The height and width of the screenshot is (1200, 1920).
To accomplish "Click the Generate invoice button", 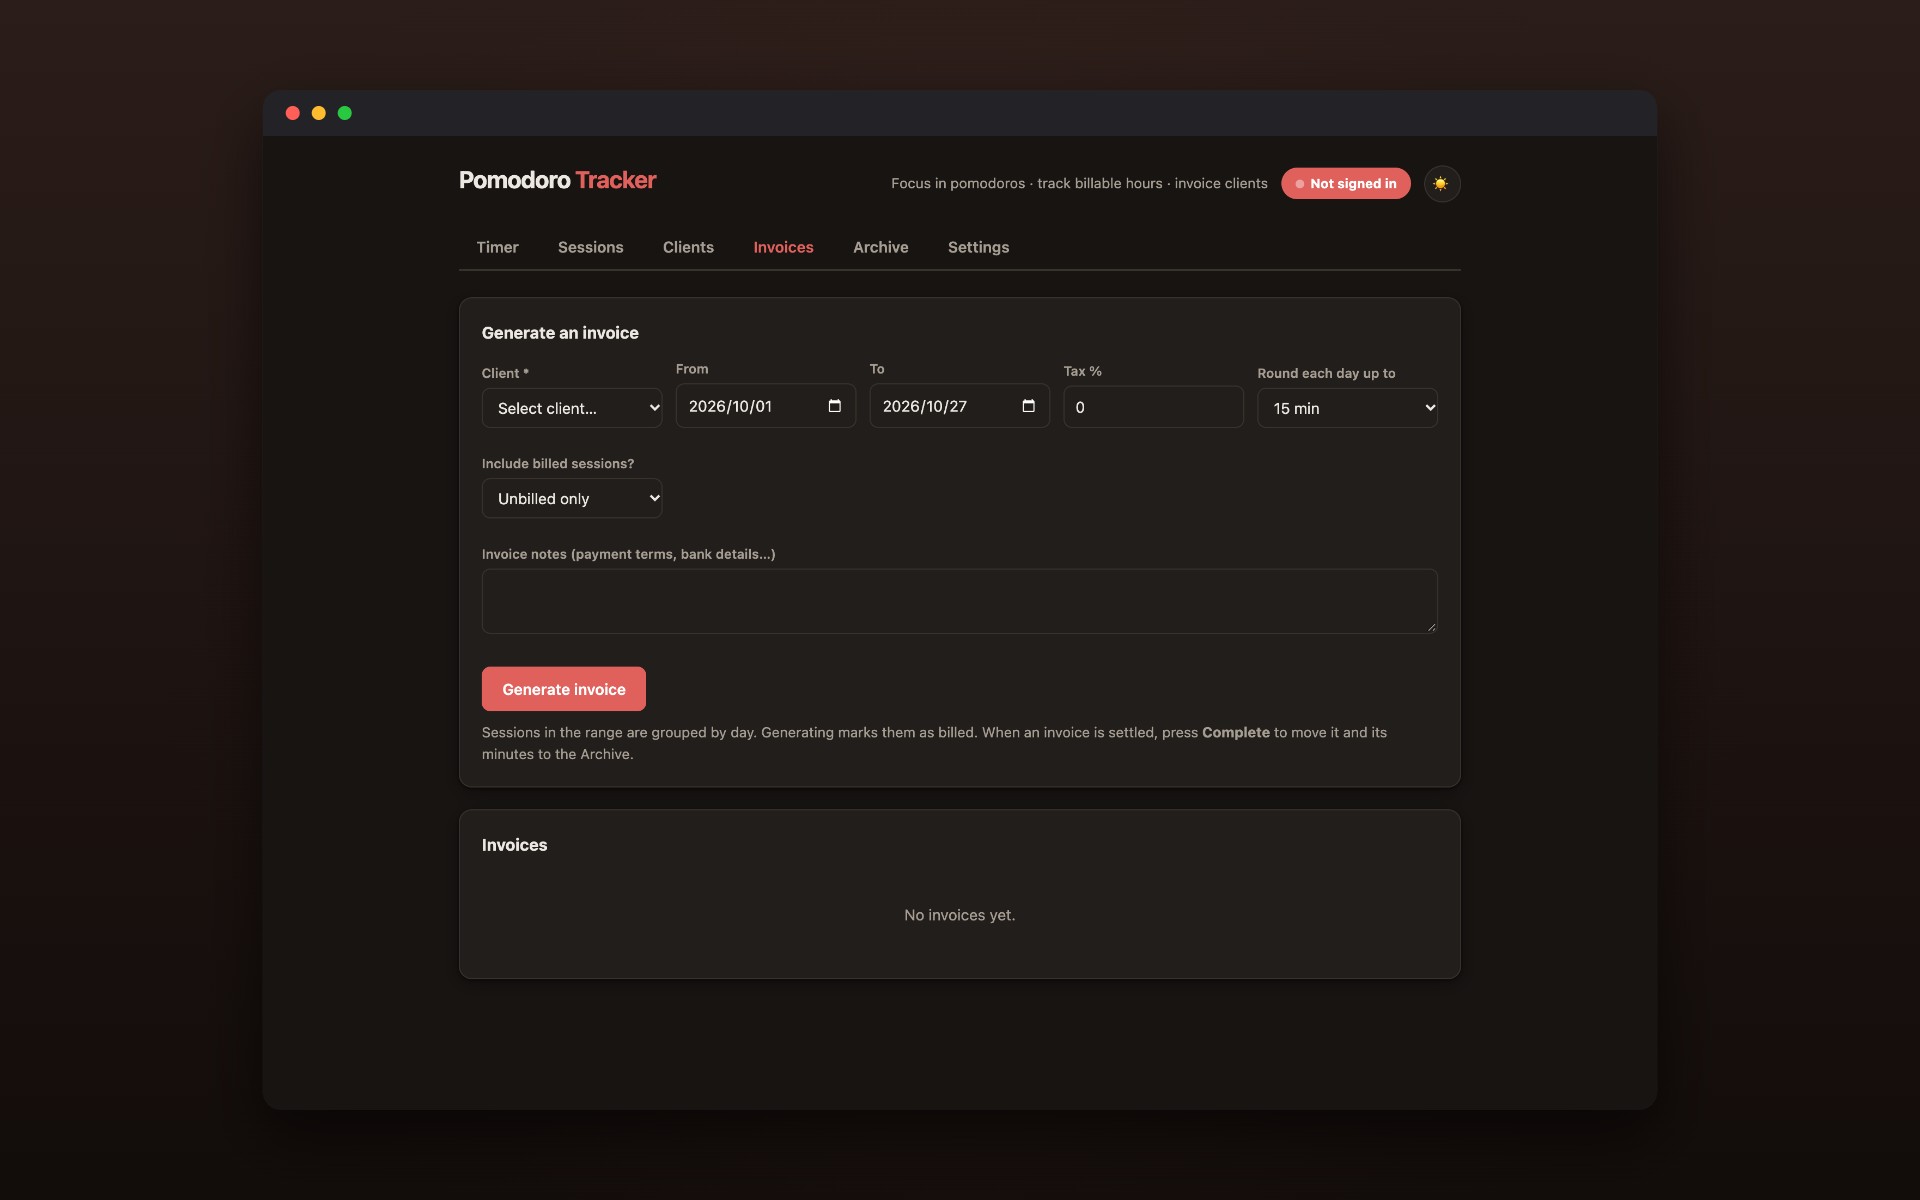I will 563,689.
